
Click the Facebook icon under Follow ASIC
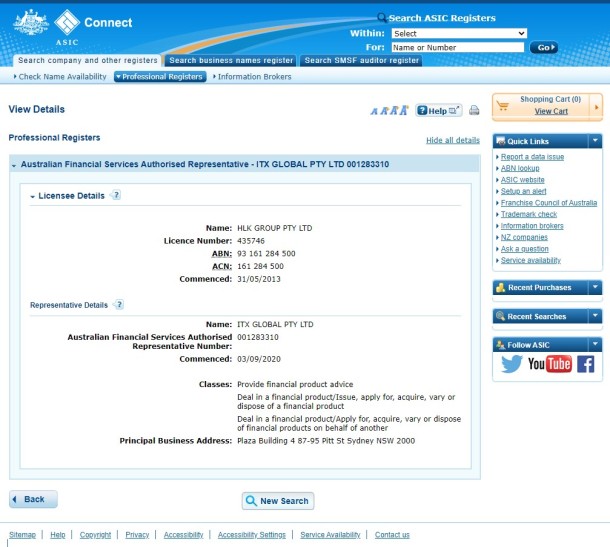(585, 364)
